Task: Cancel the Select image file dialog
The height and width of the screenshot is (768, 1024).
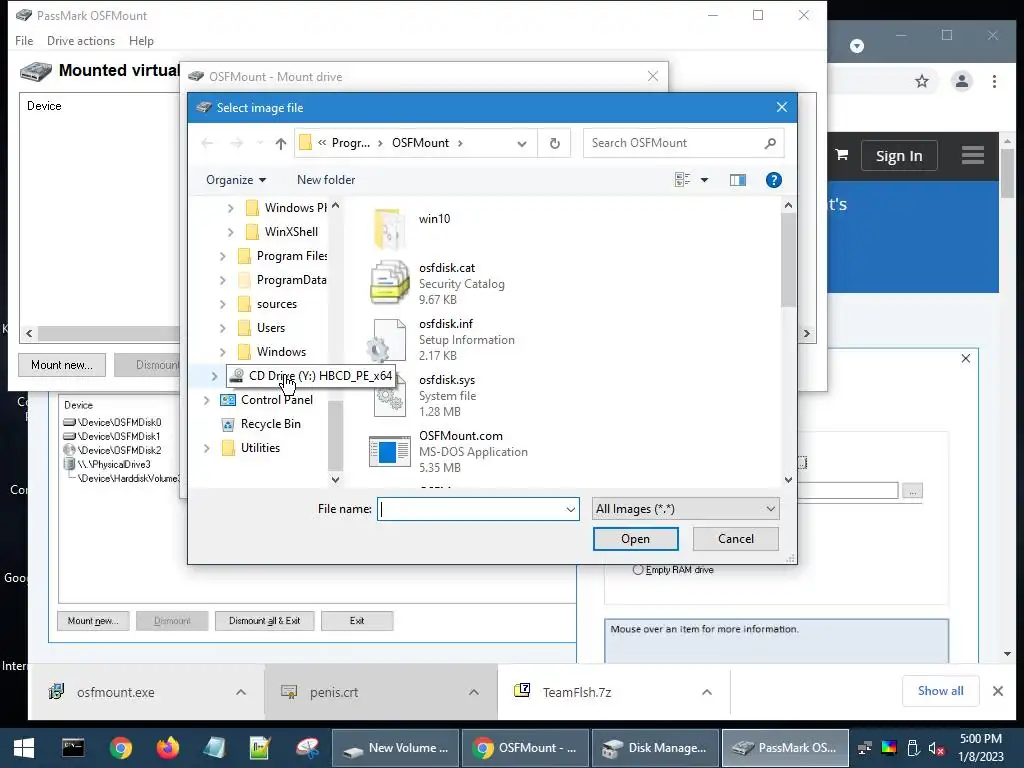Action: [x=735, y=539]
